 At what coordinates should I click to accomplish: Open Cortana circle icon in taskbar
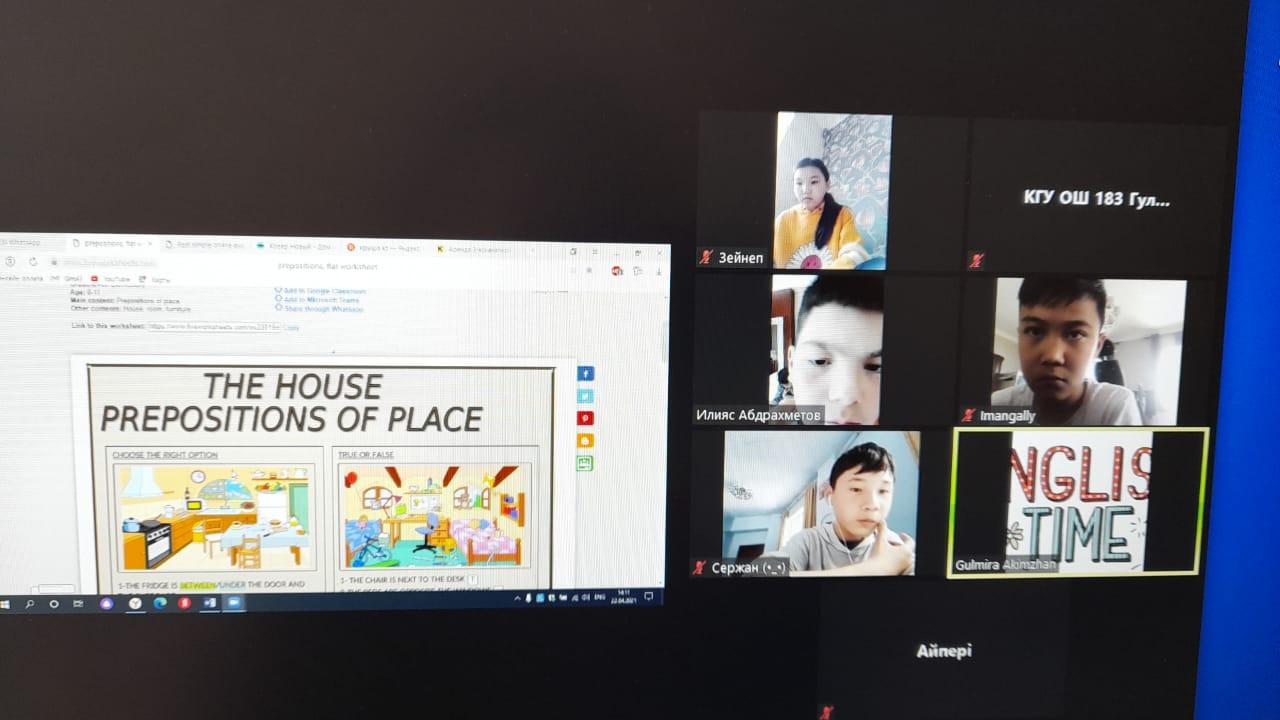click(54, 604)
